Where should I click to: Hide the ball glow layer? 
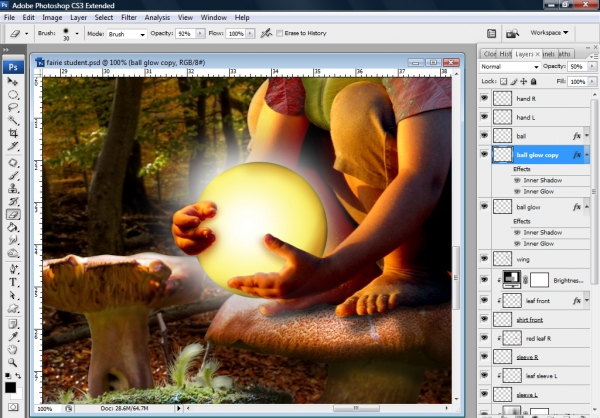(x=484, y=206)
